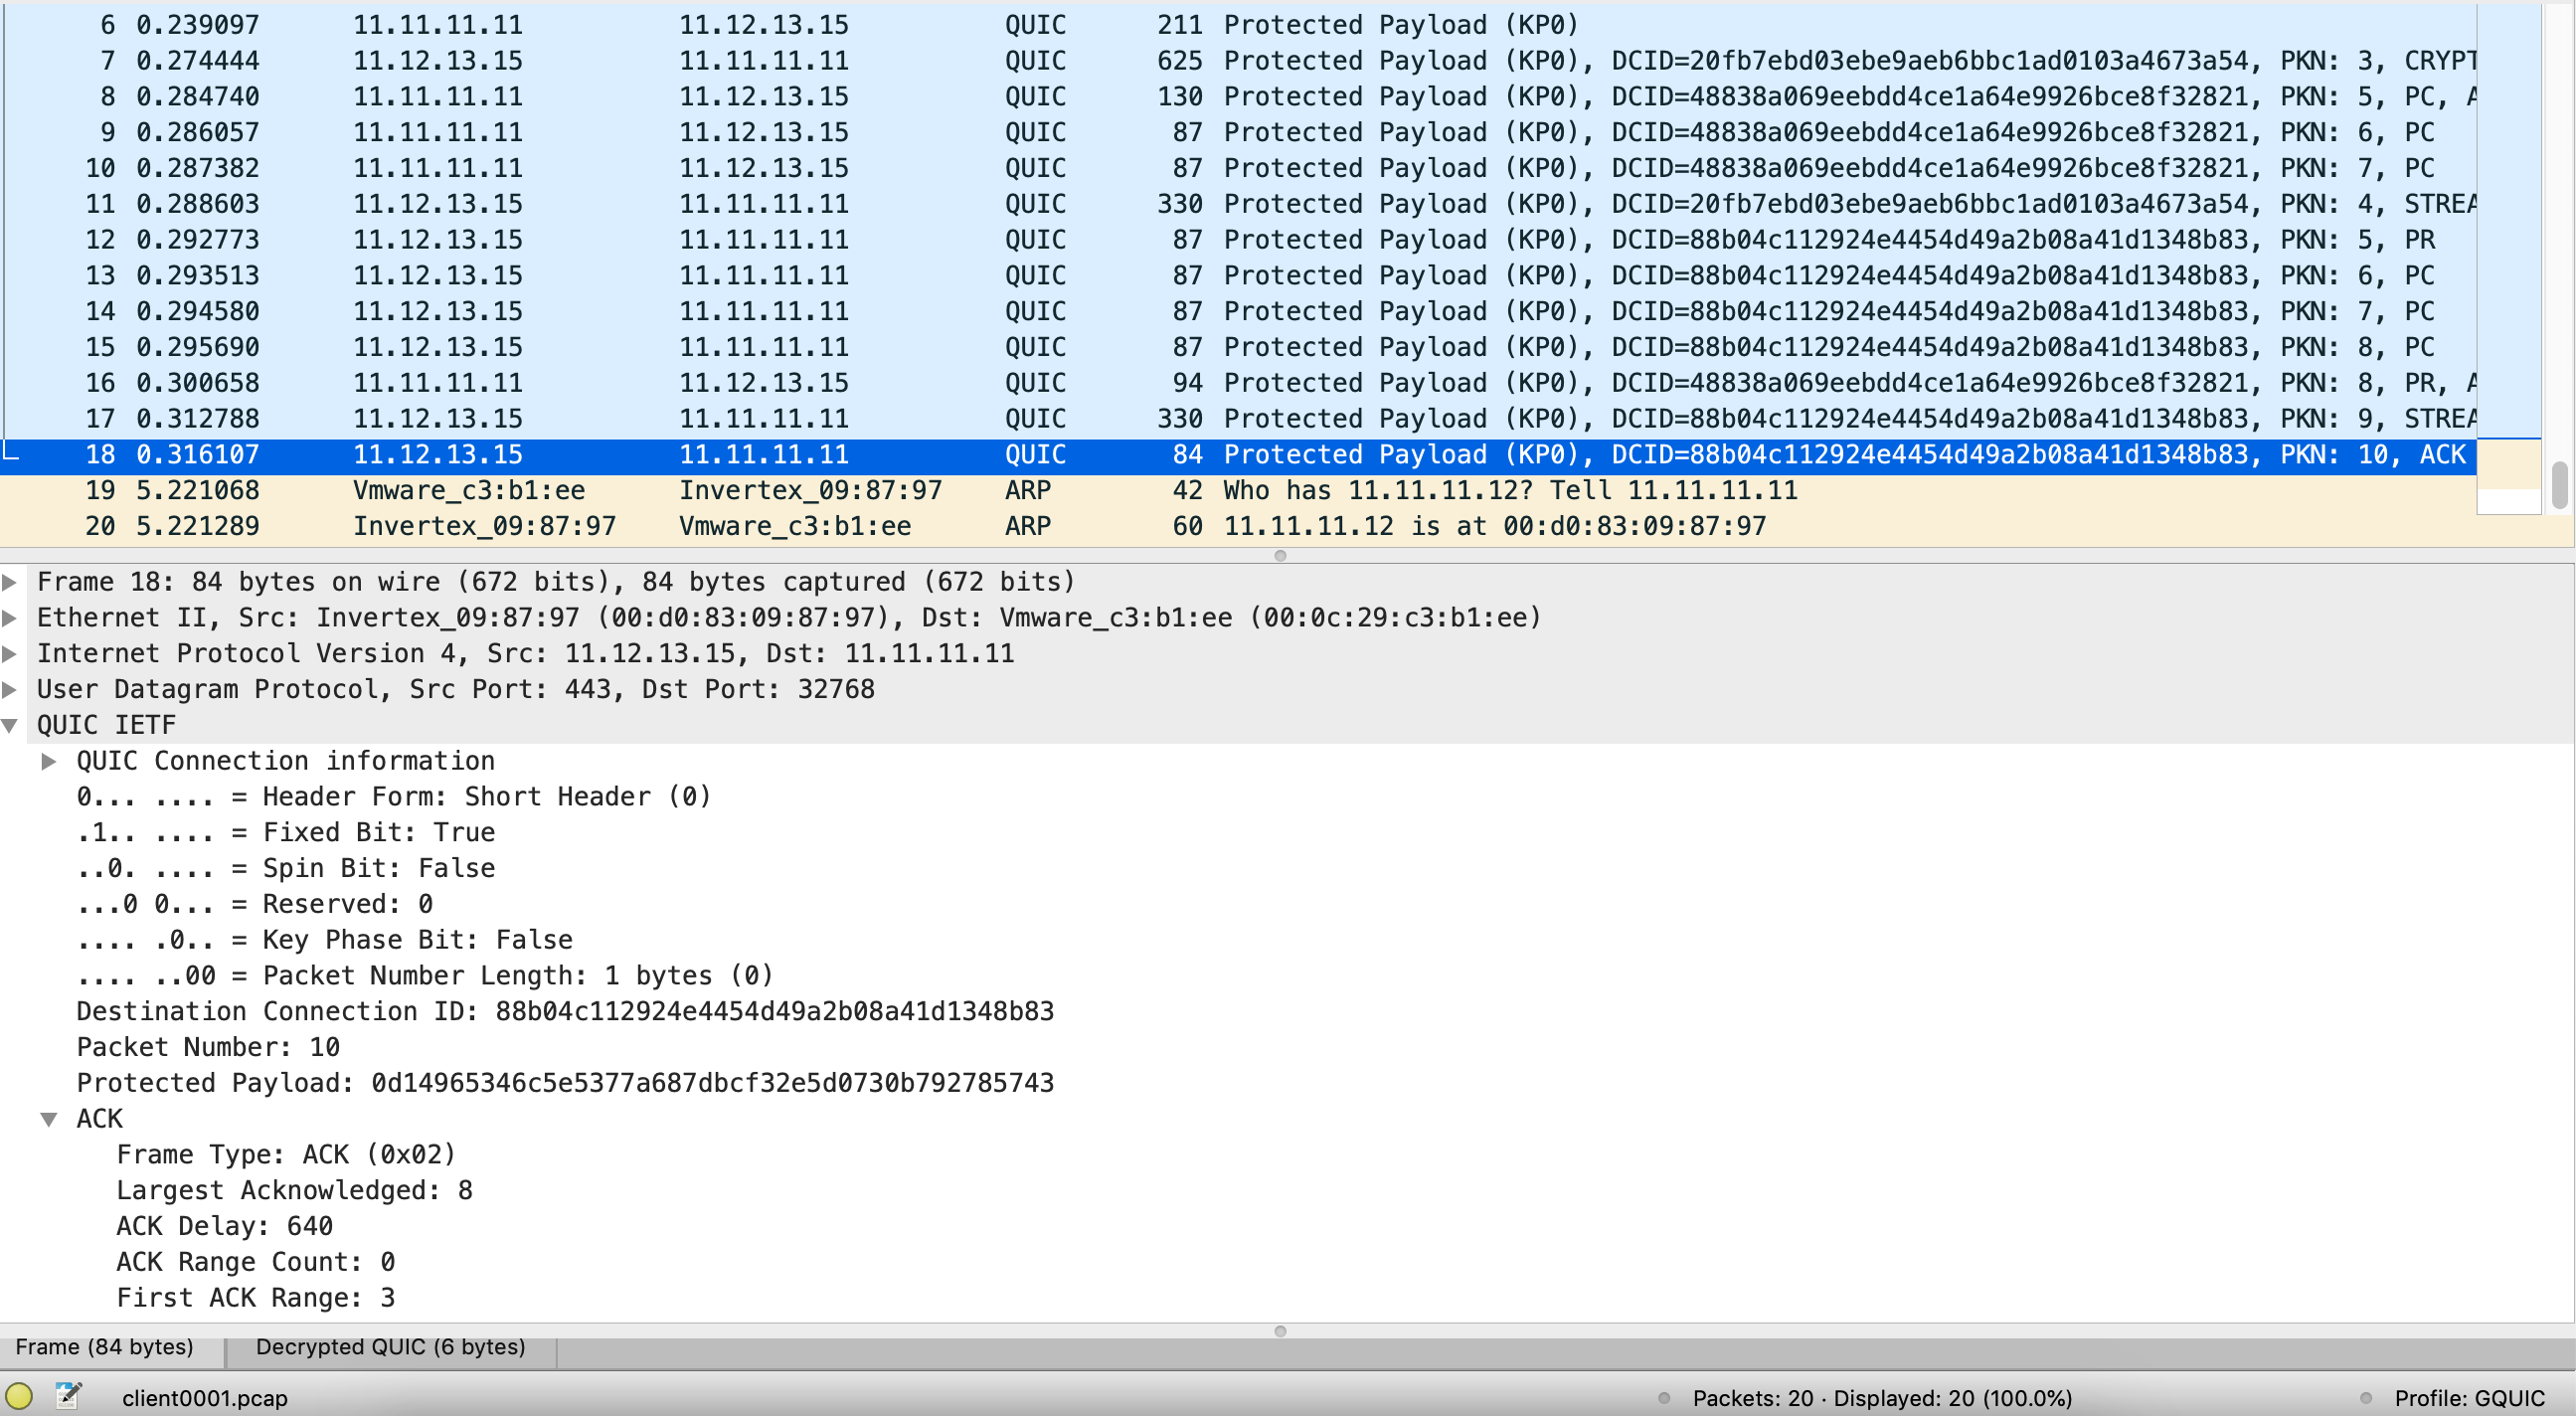Select packet 19 ARP request row
Viewport: 2576px width, 1416px height.
point(900,490)
